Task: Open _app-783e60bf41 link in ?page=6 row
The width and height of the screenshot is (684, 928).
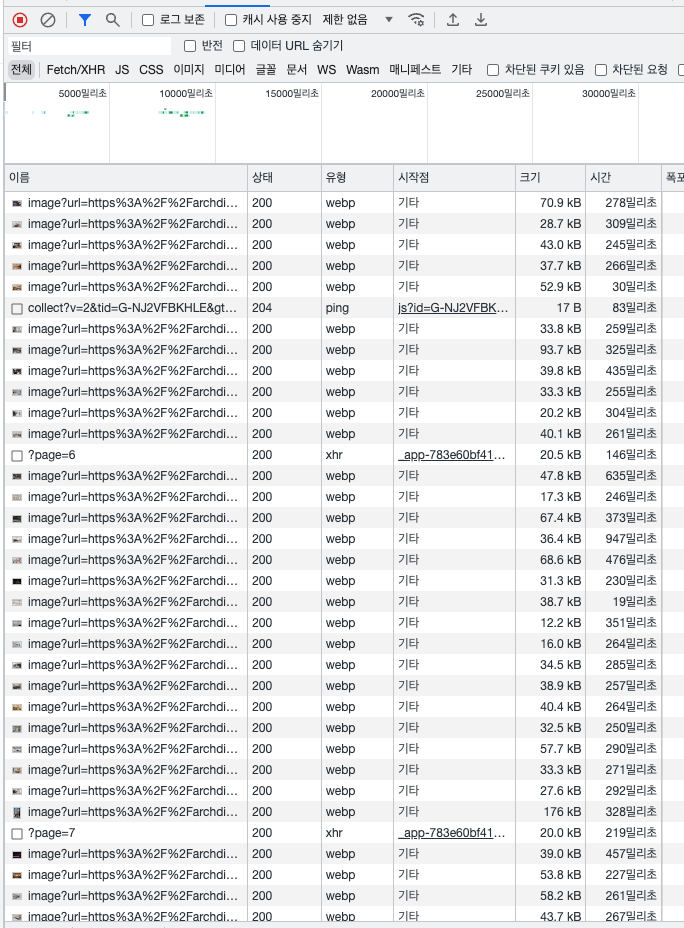Action: pos(451,455)
